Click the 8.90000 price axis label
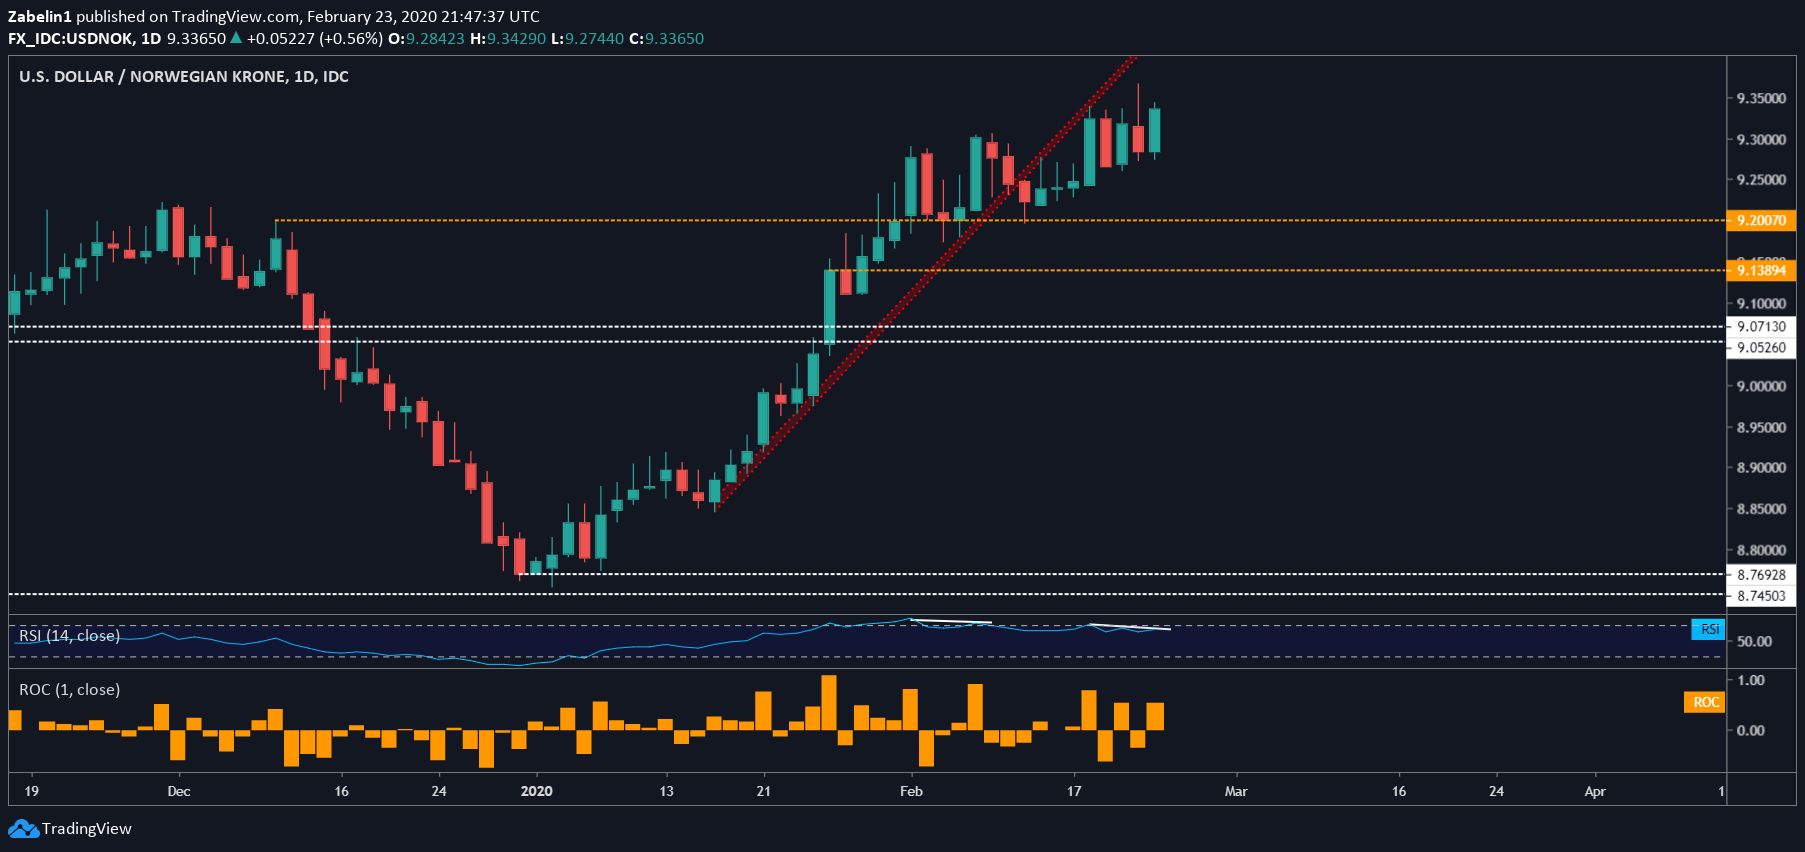 tap(1761, 468)
